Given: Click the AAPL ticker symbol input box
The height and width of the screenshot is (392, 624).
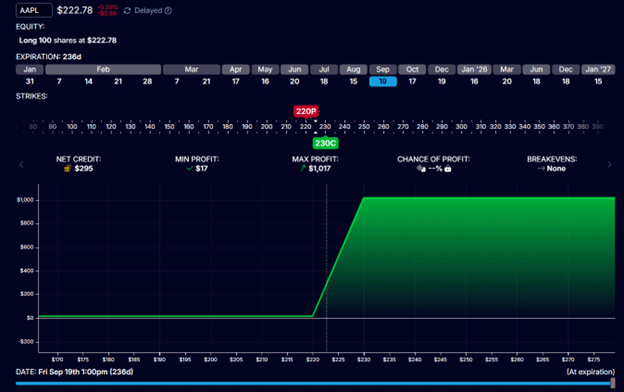Looking at the screenshot, I should tap(34, 10).
